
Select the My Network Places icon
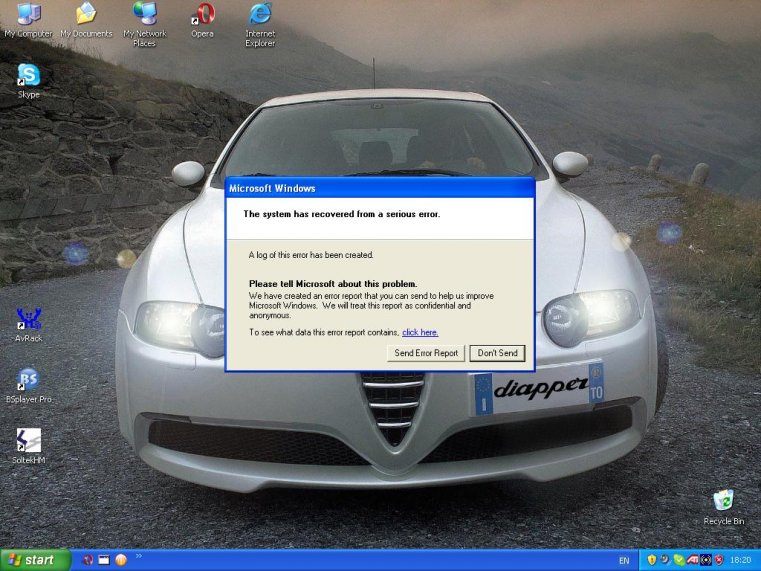pyautogui.click(x=144, y=14)
